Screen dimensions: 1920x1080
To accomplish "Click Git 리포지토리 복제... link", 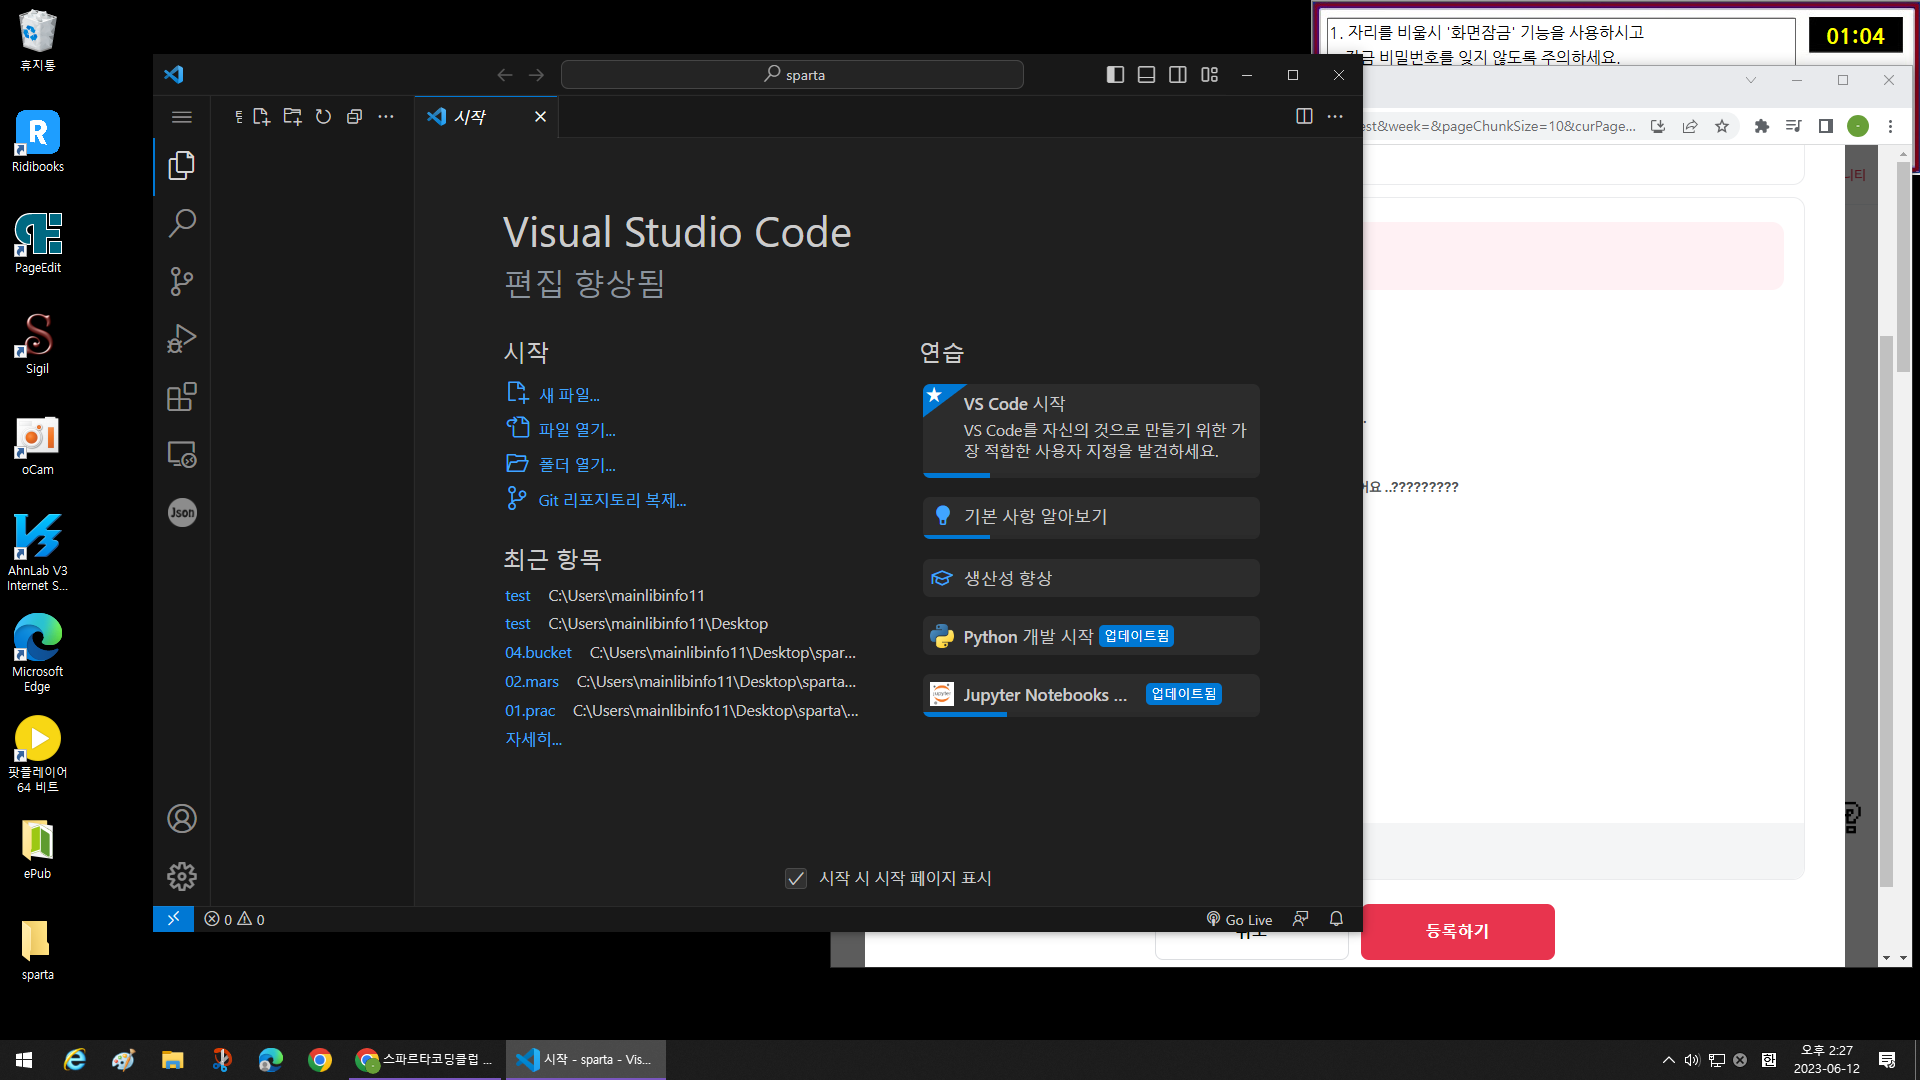I will point(612,500).
